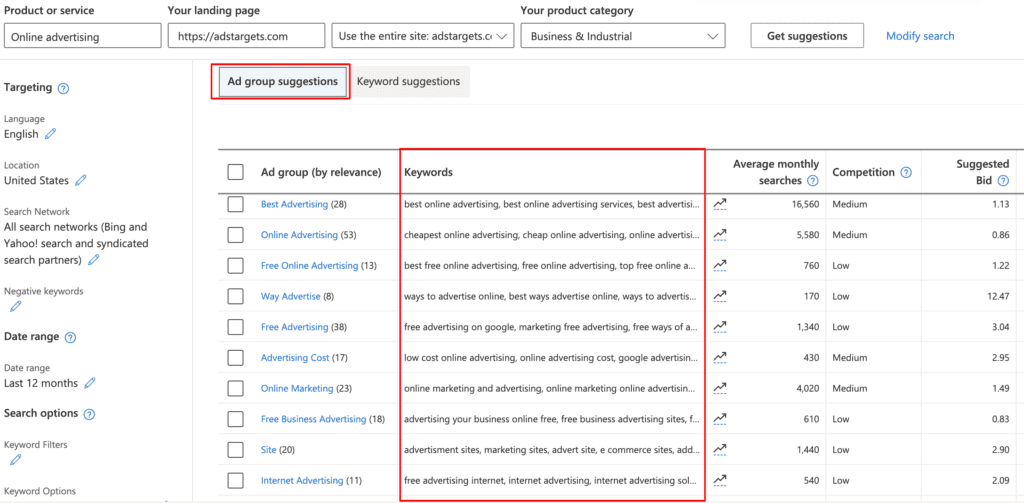This screenshot has width=1024, height=503.
Task: Switch to the Keyword suggestions tab
Action: click(408, 81)
